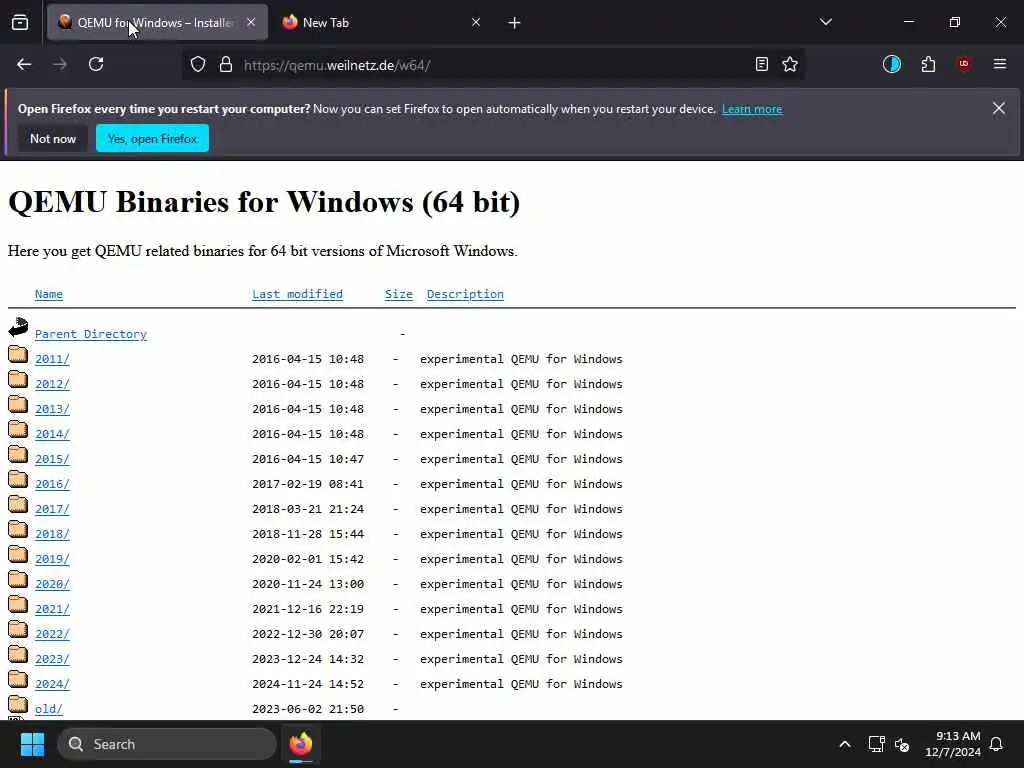Open the 2022/ folder link
The width and height of the screenshot is (1024, 768).
52,634
